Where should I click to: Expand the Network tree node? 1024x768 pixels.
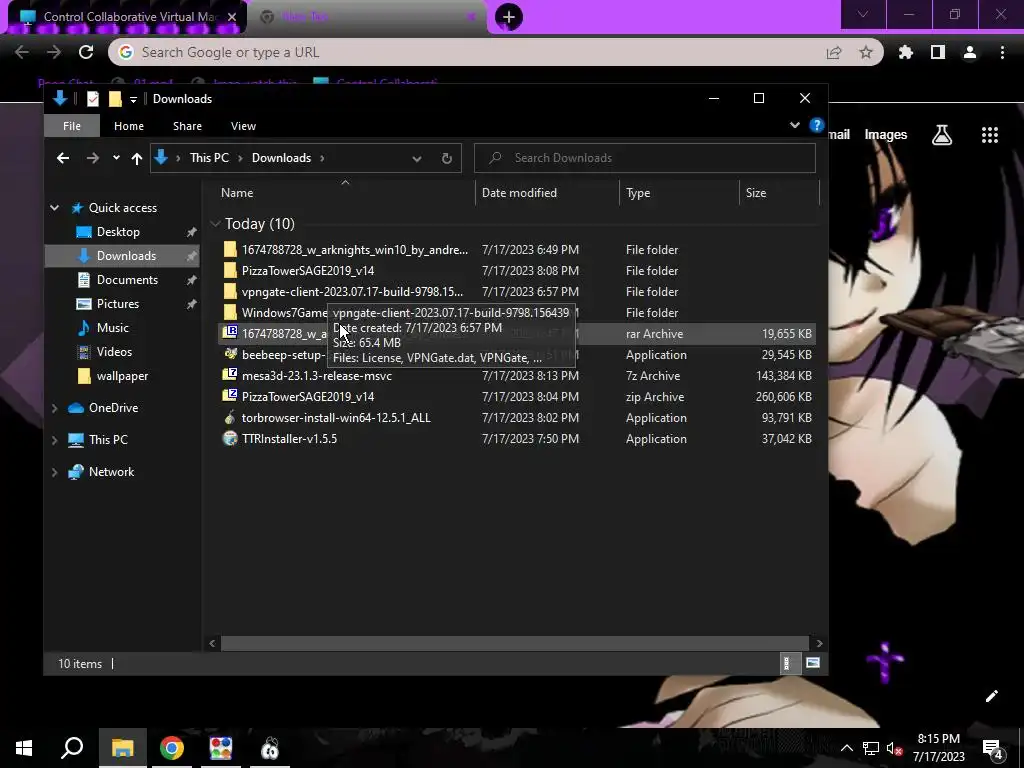(x=55, y=472)
